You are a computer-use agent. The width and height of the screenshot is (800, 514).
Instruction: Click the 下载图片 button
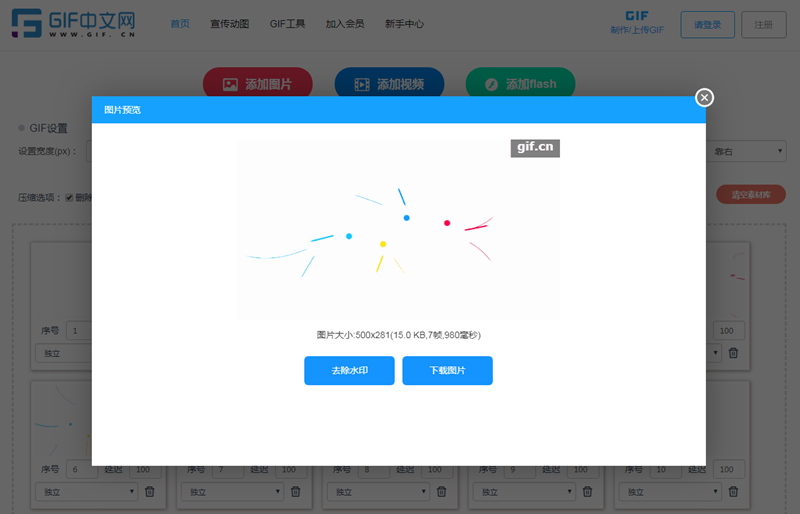[x=447, y=370]
